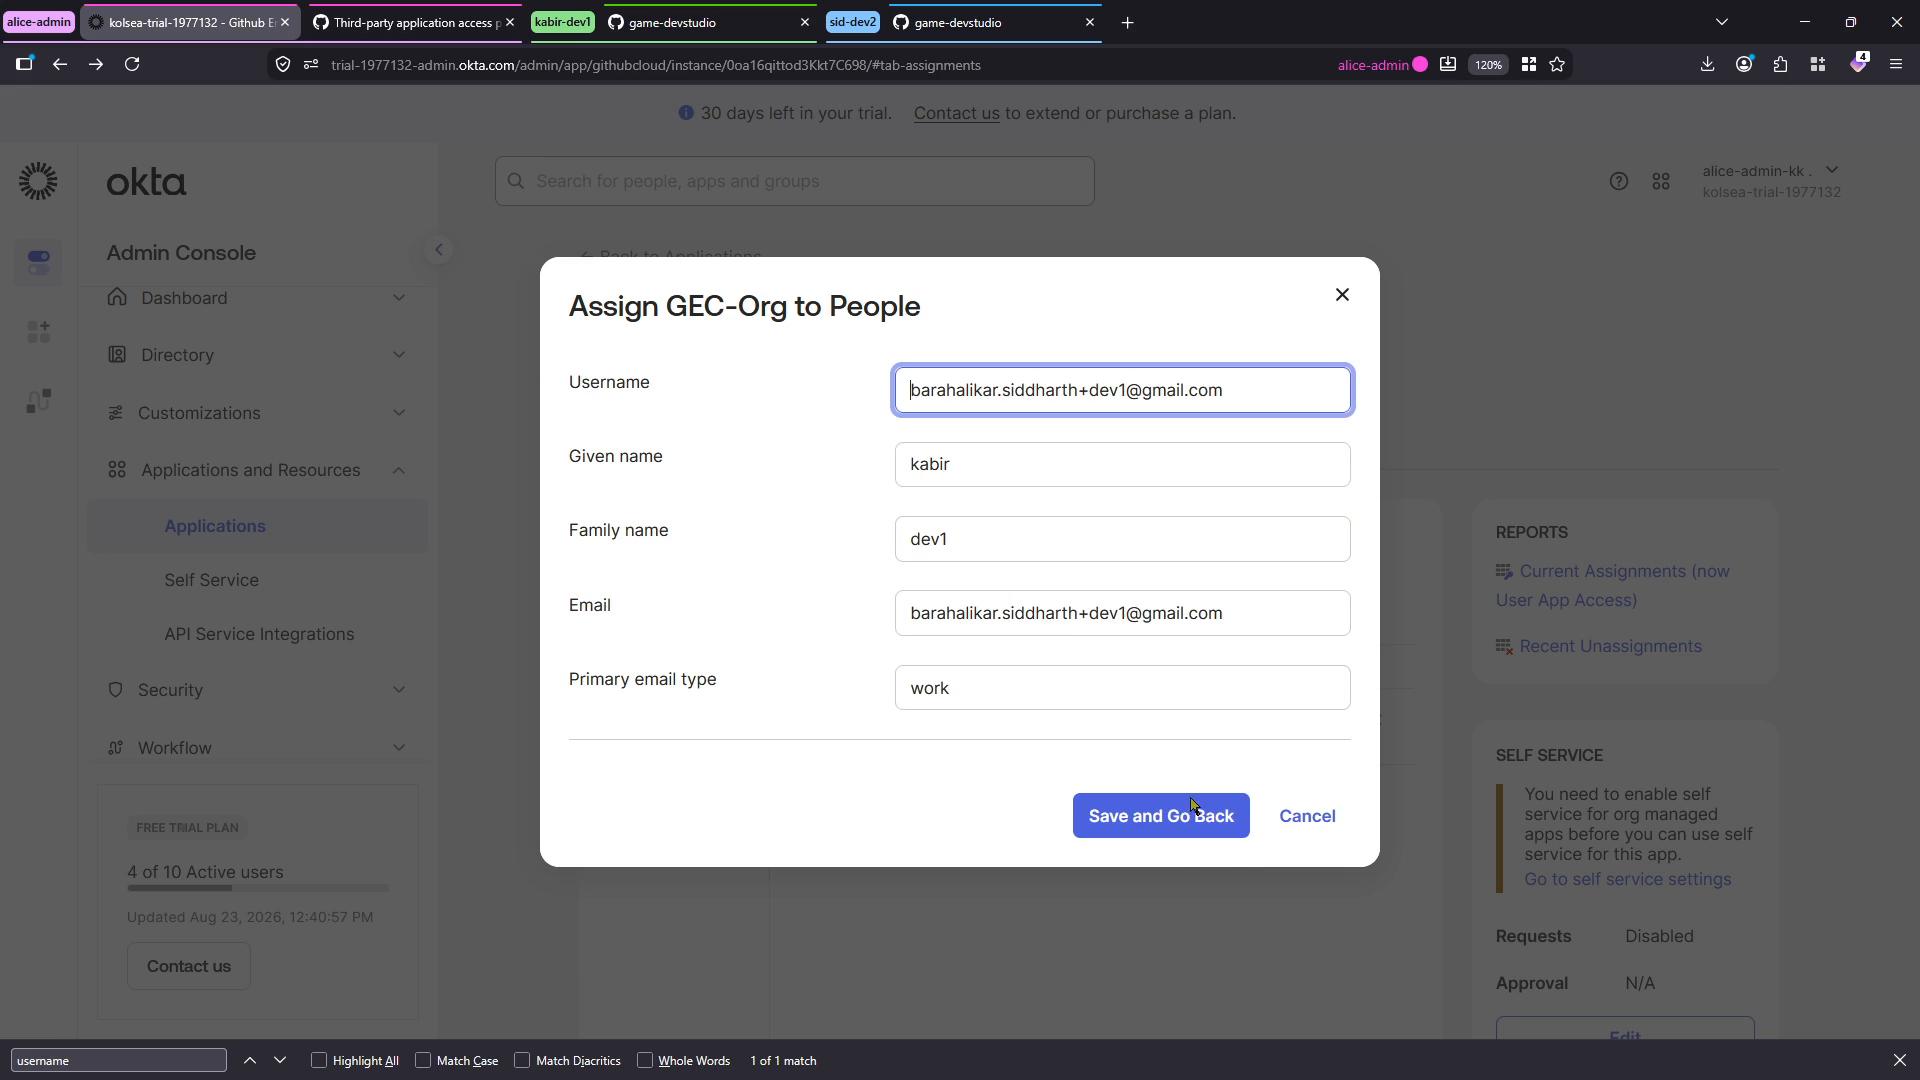The height and width of the screenshot is (1080, 1920).
Task: Expand Customizations in the sidebar
Action: [258, 413]
